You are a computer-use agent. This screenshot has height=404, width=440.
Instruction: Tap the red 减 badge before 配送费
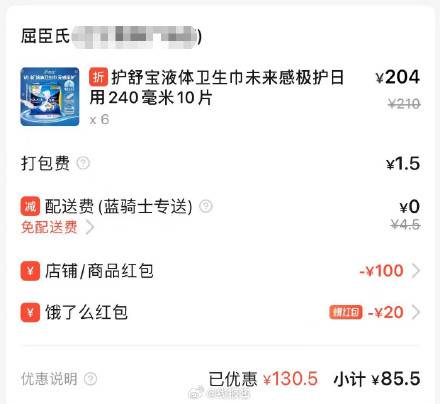[x=30, y=206]
